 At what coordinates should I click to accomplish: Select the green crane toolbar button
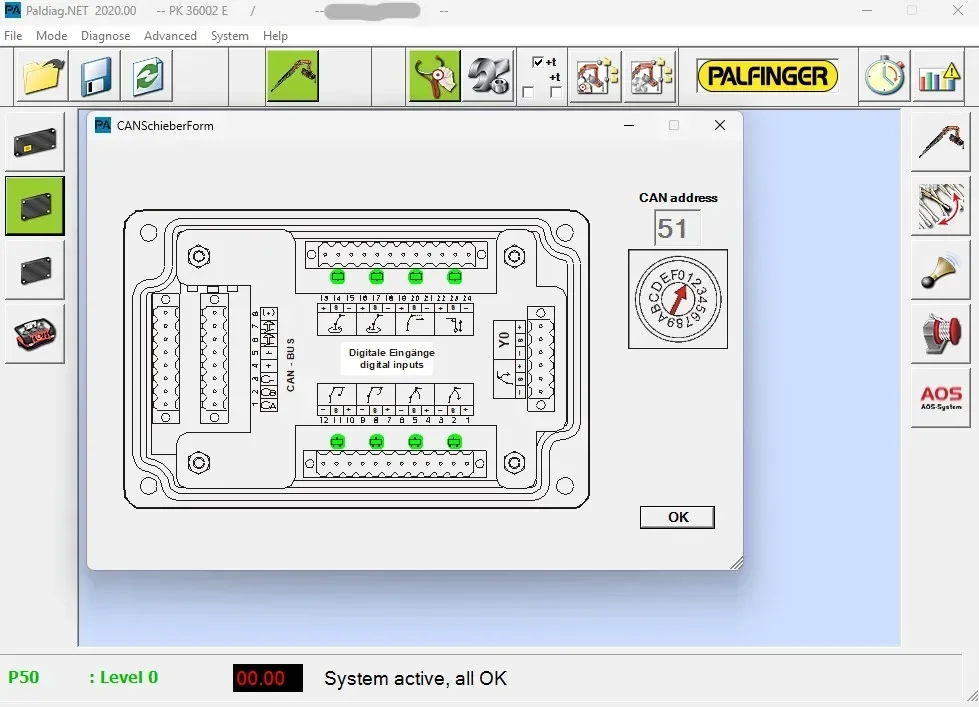point(293,76)
